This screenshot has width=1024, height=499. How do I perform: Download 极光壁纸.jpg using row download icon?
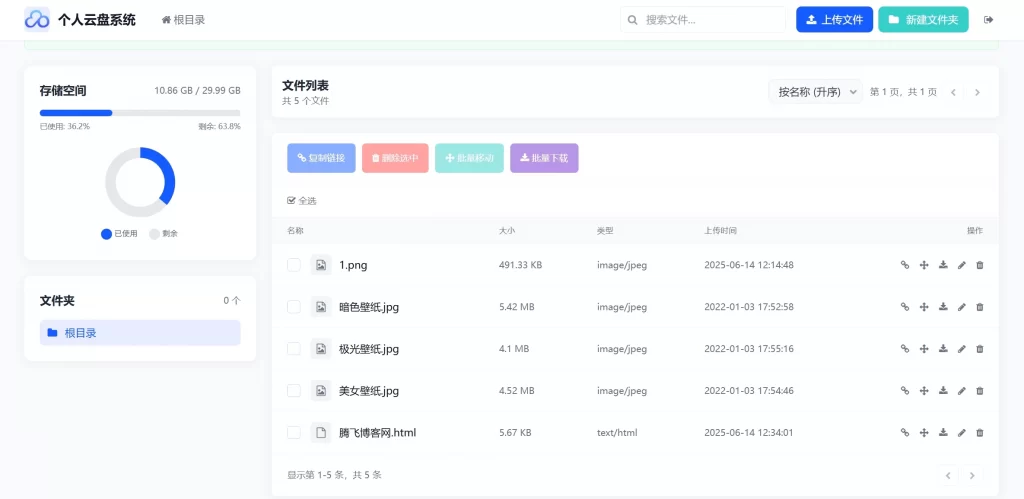pyautogui.click(x=942, y=349)
